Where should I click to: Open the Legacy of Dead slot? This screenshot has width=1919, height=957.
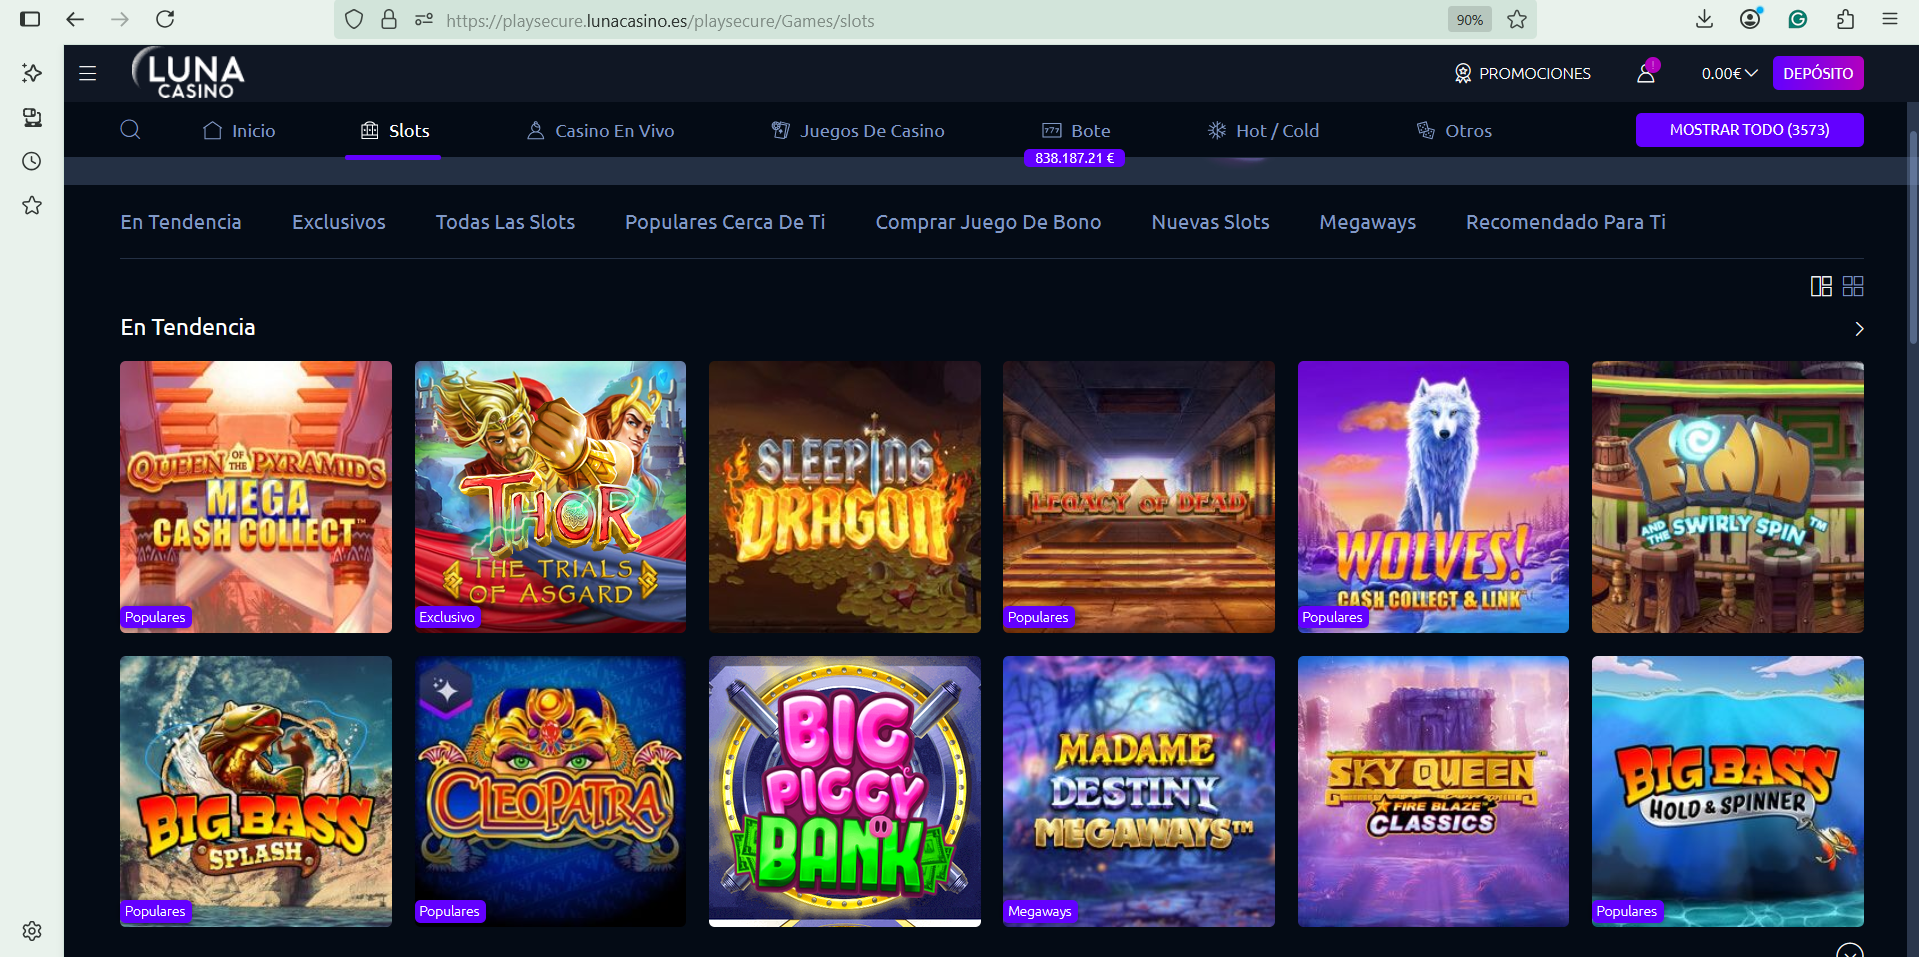click(x=1139, y=497)
